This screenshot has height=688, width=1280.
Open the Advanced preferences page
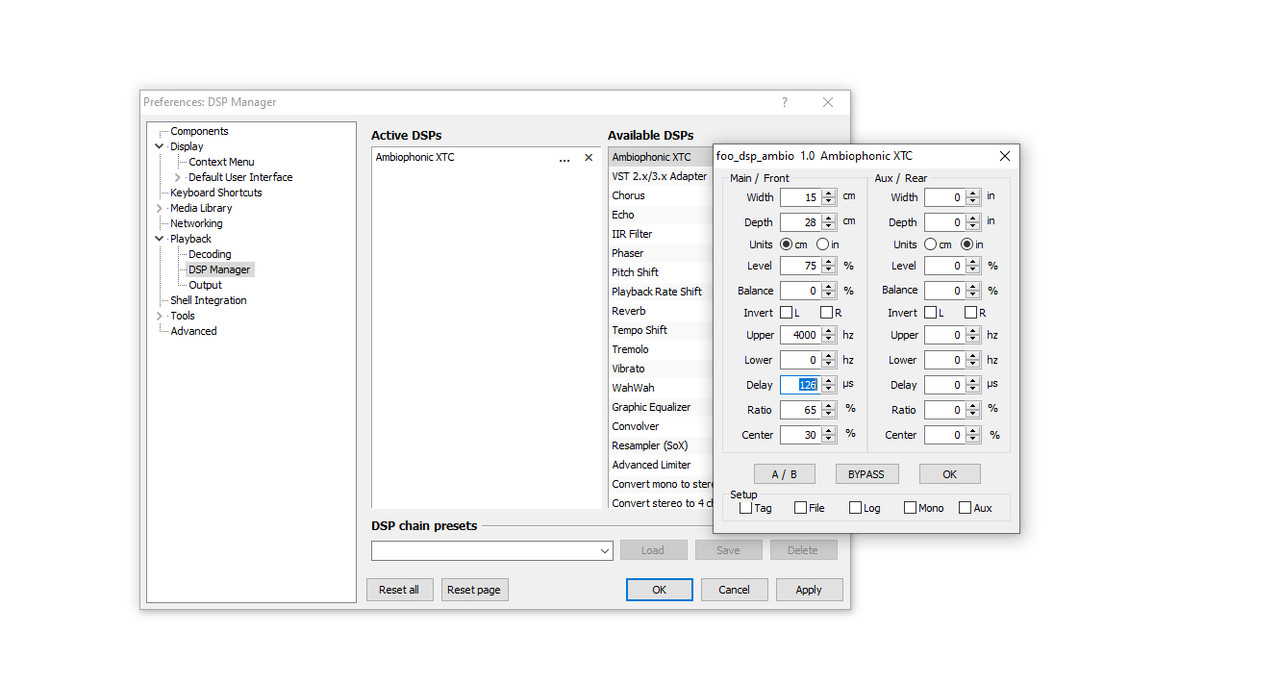click(193, 331)
